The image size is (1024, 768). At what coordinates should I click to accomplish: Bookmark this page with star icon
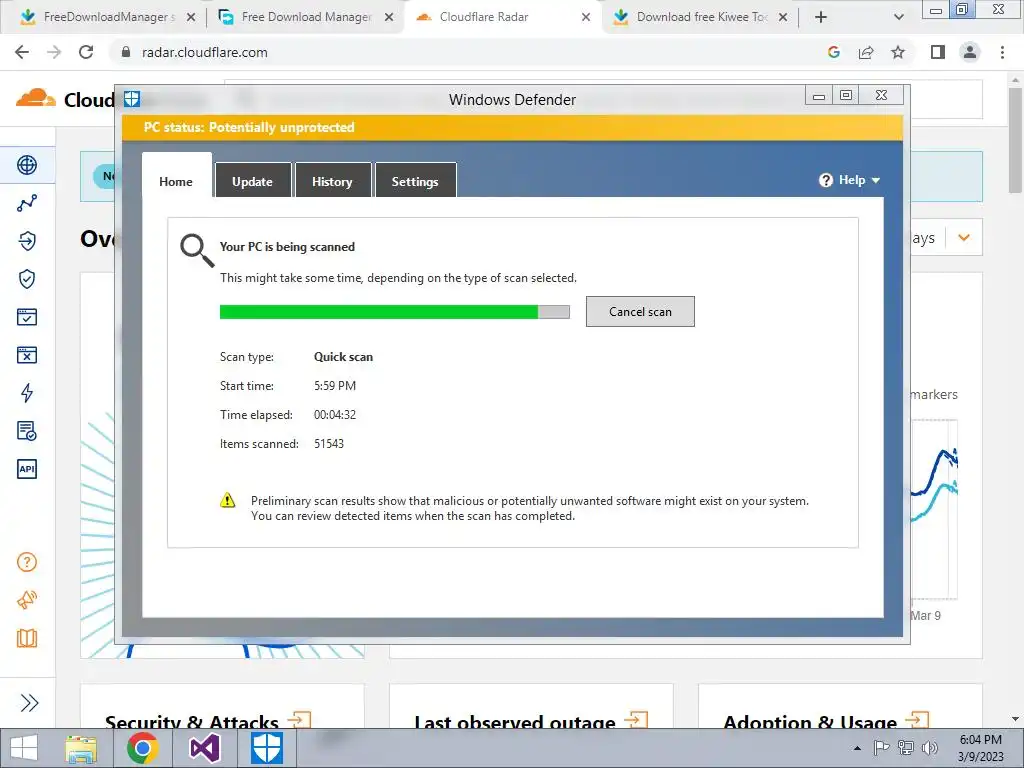898,52
